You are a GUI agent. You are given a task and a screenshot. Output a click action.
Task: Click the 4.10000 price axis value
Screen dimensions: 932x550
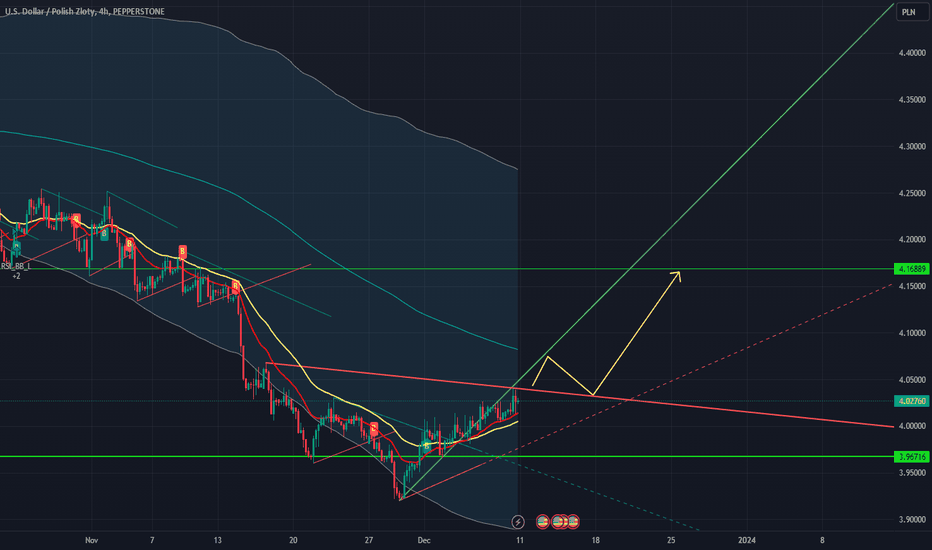[912, 333]
